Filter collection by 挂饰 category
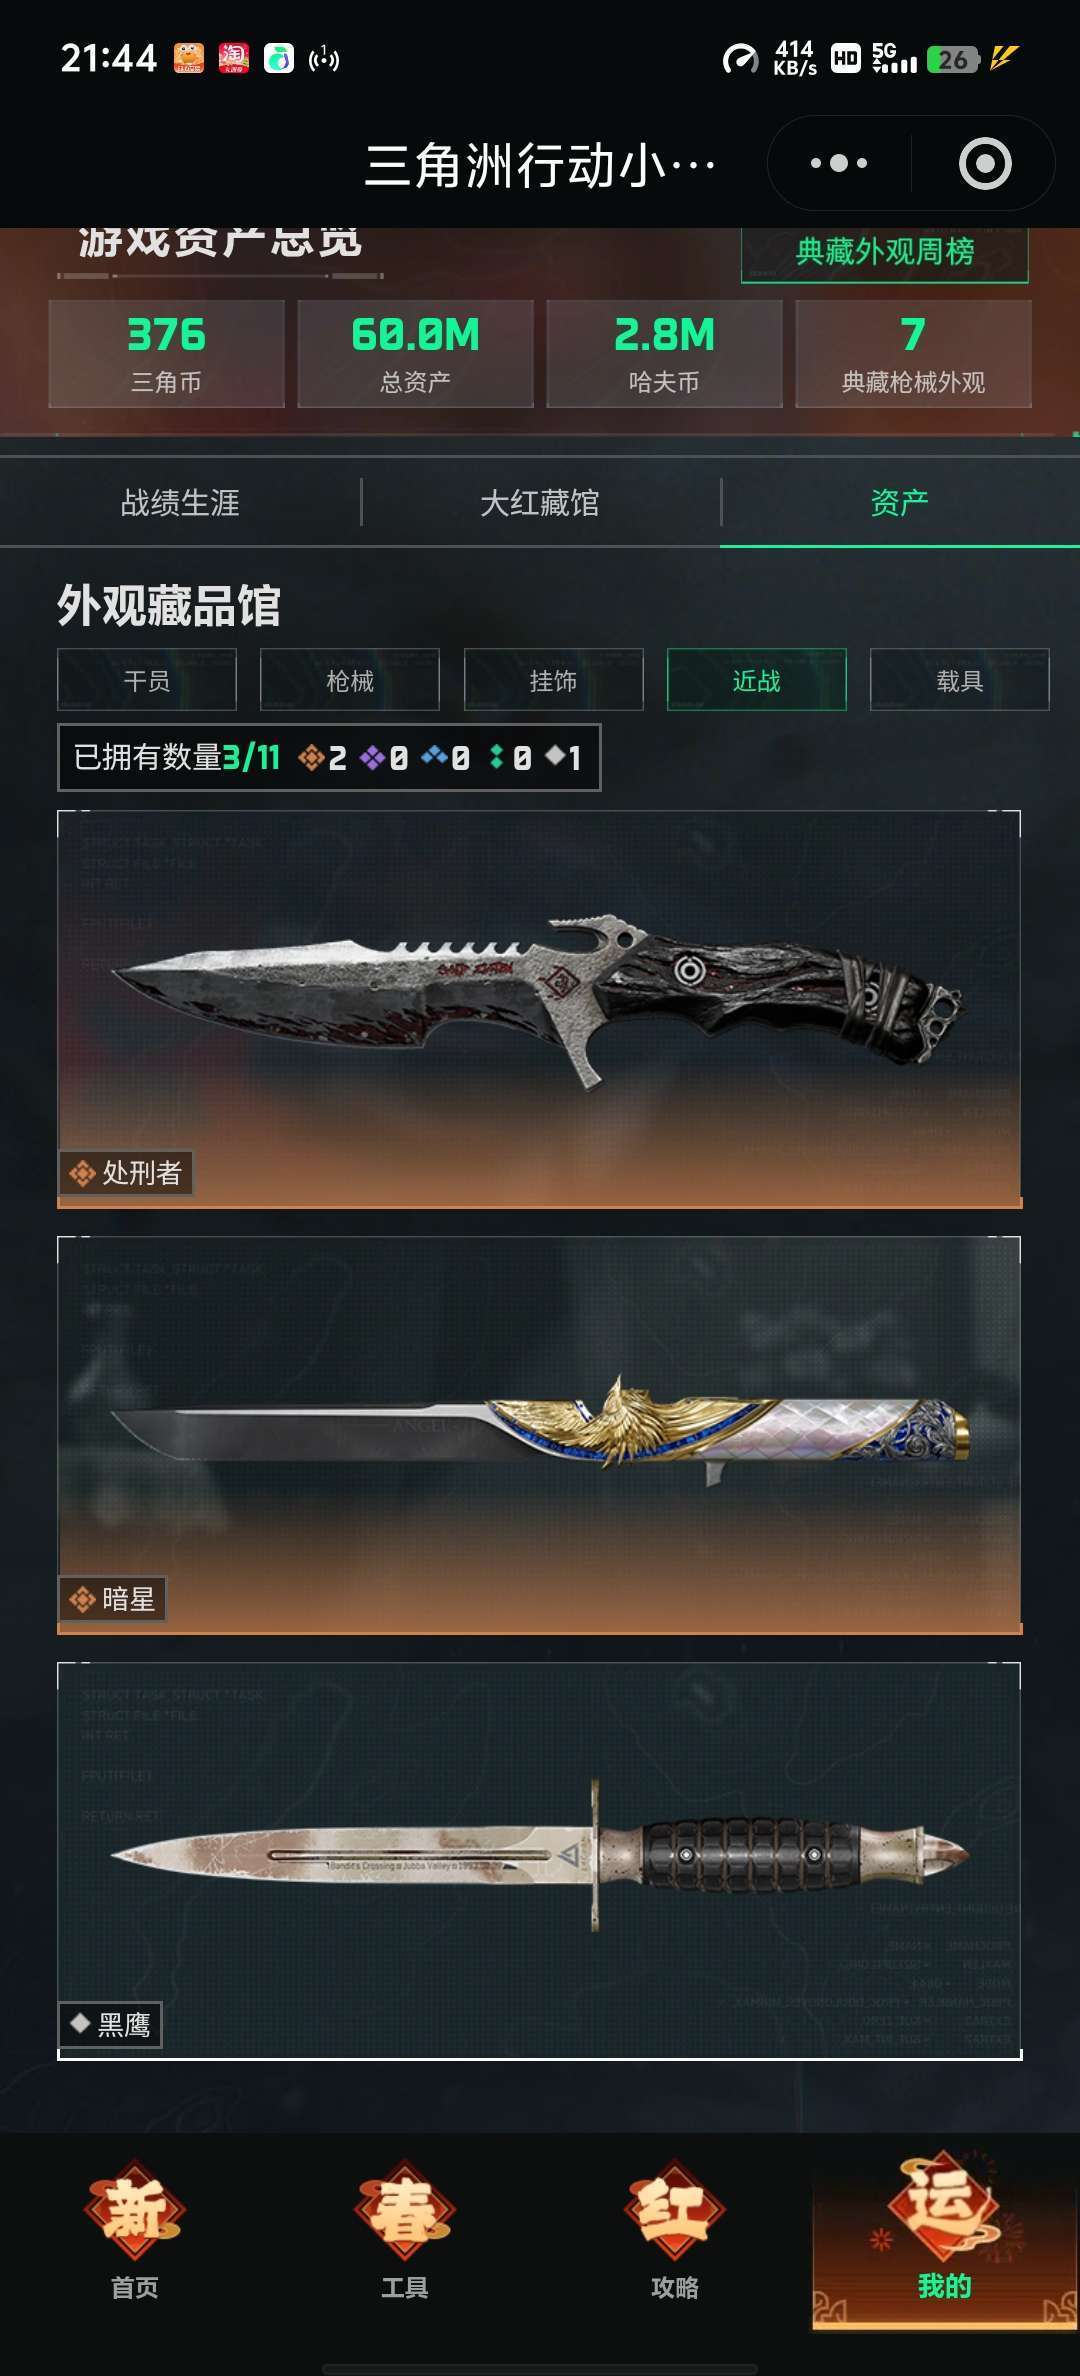Viewport: 1080px width, 2376px height. tap(553, 680)
